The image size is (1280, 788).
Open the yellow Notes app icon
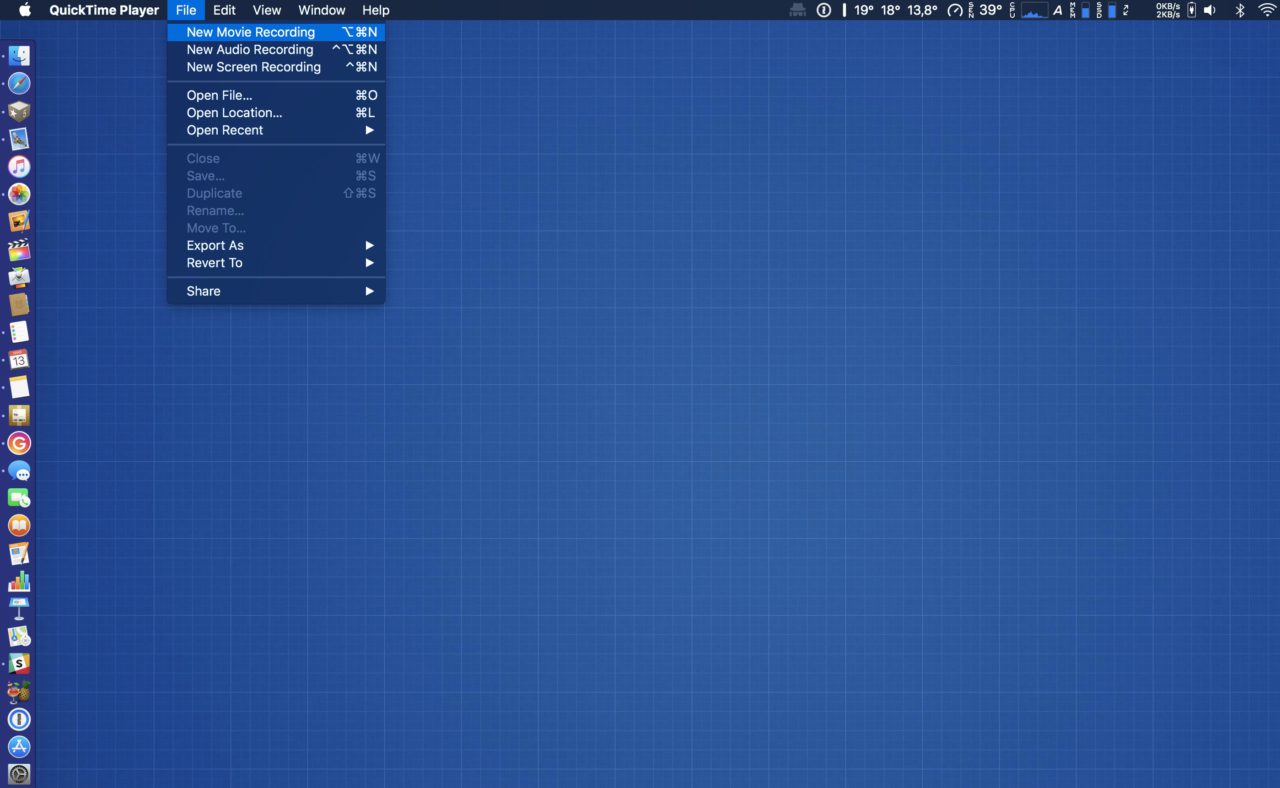tap(19, 388)
